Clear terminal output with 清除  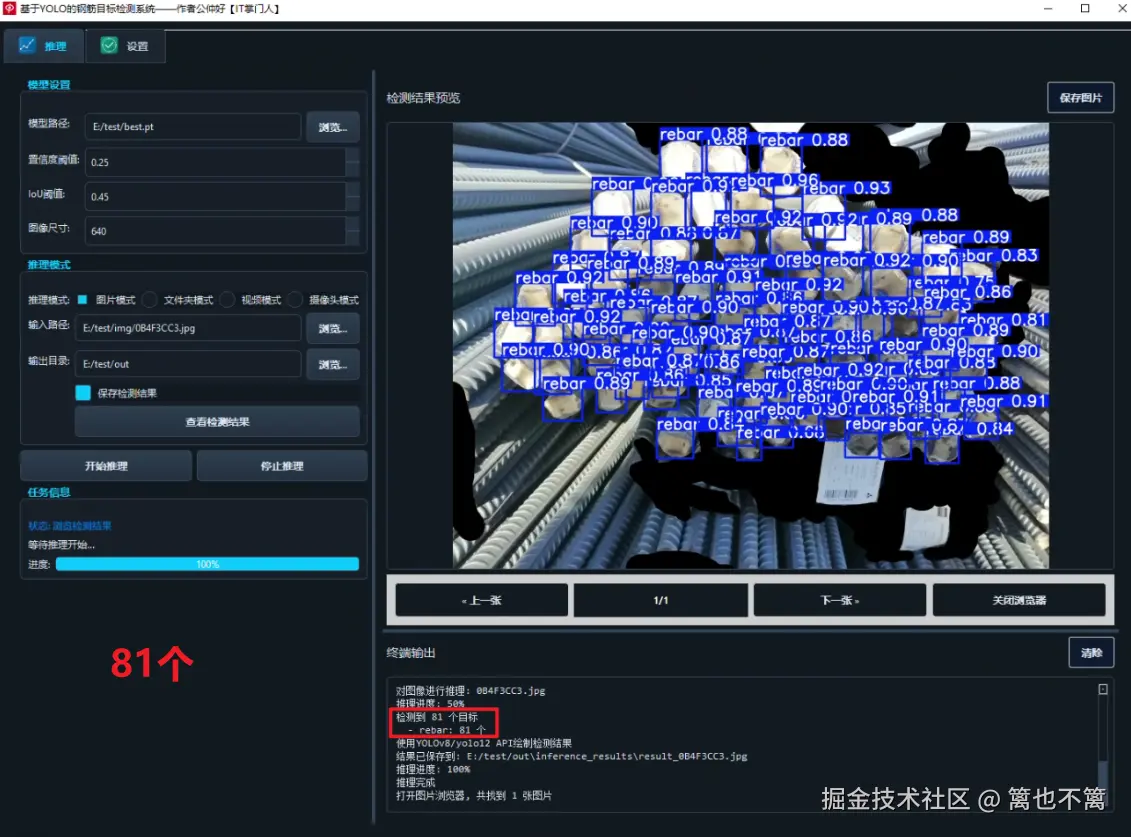tap(1091, 652)
